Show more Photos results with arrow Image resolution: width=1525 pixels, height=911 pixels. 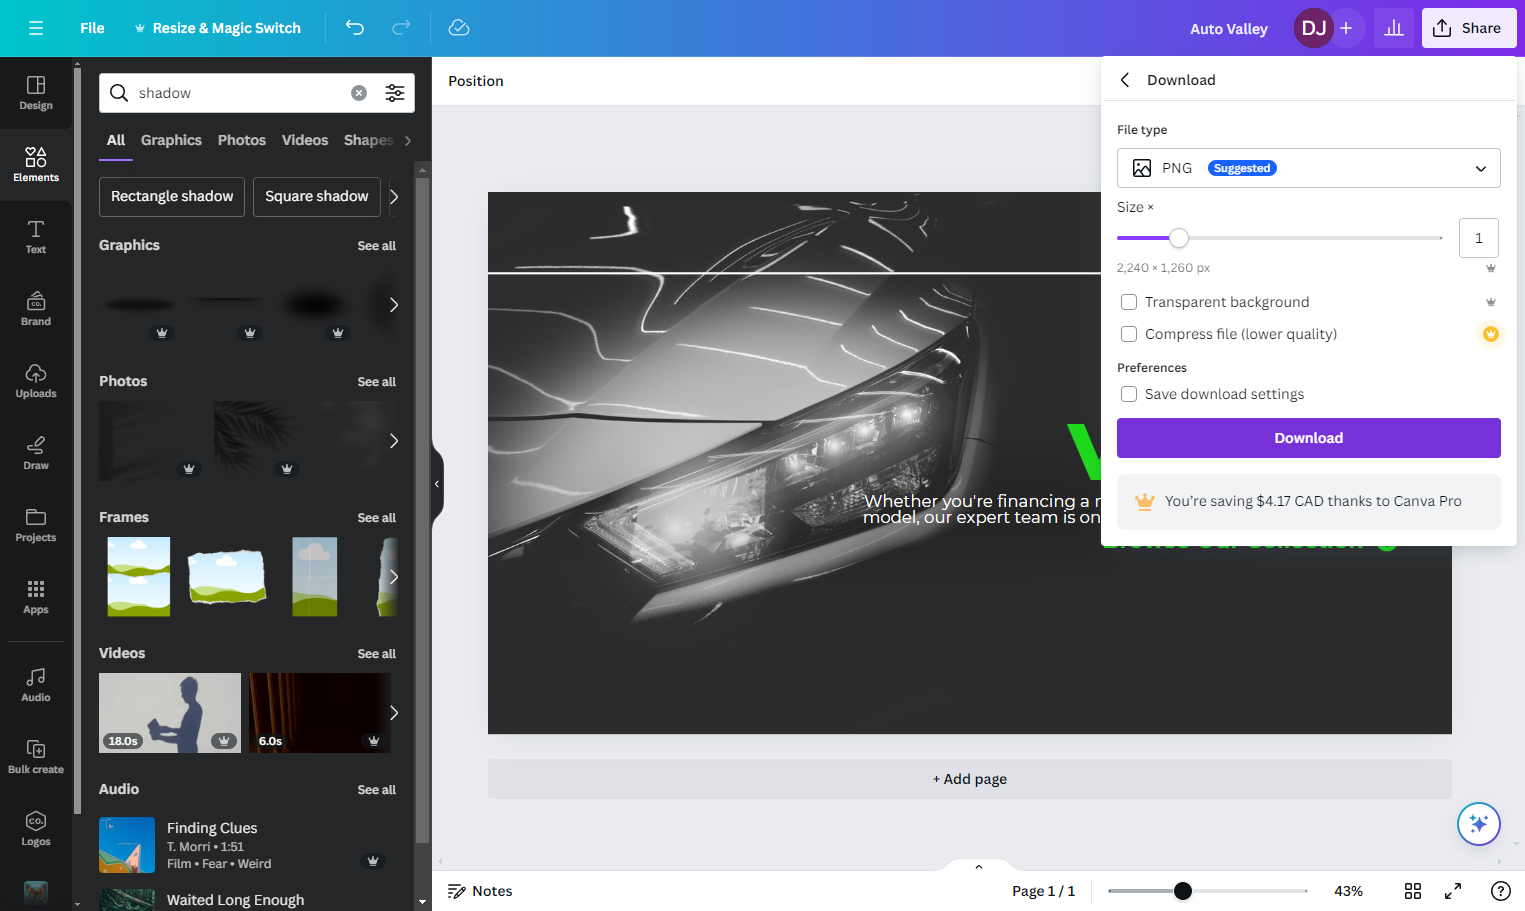point(394,441)
